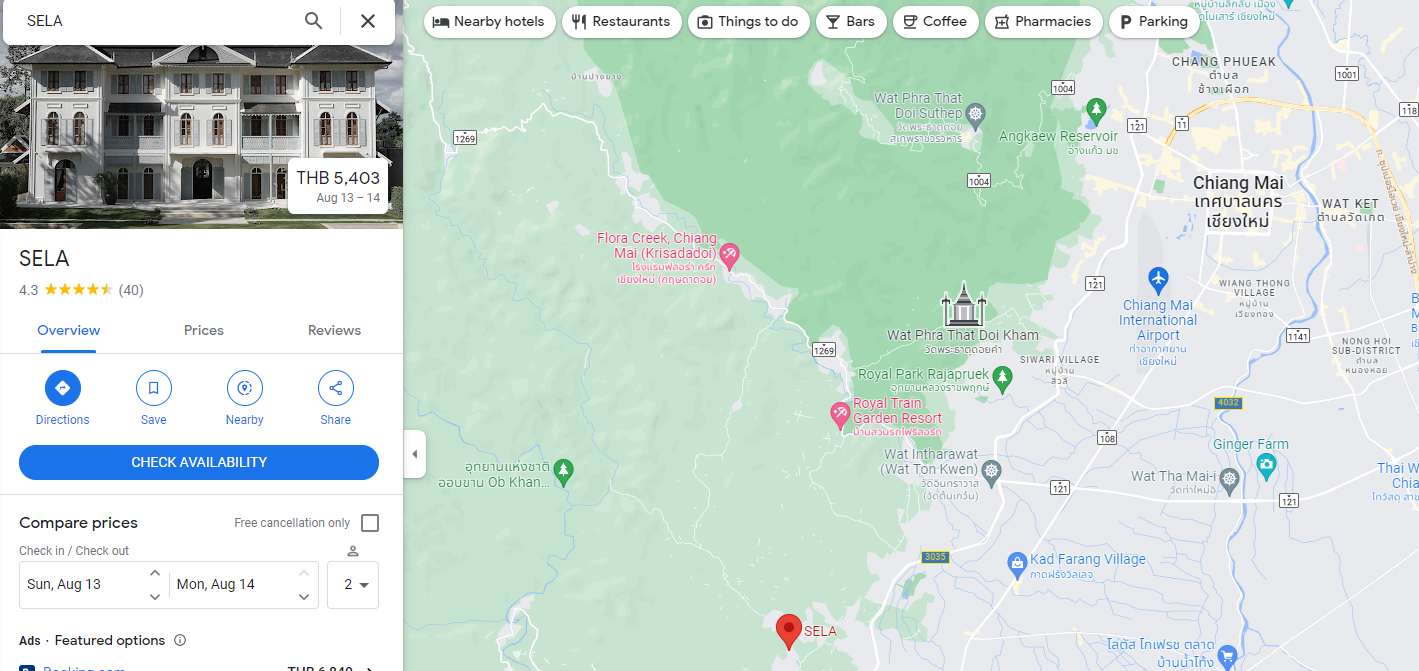Search Nearby places icon
The width and height of the screenshot is (1419, 671).
[x=245, y=388]
